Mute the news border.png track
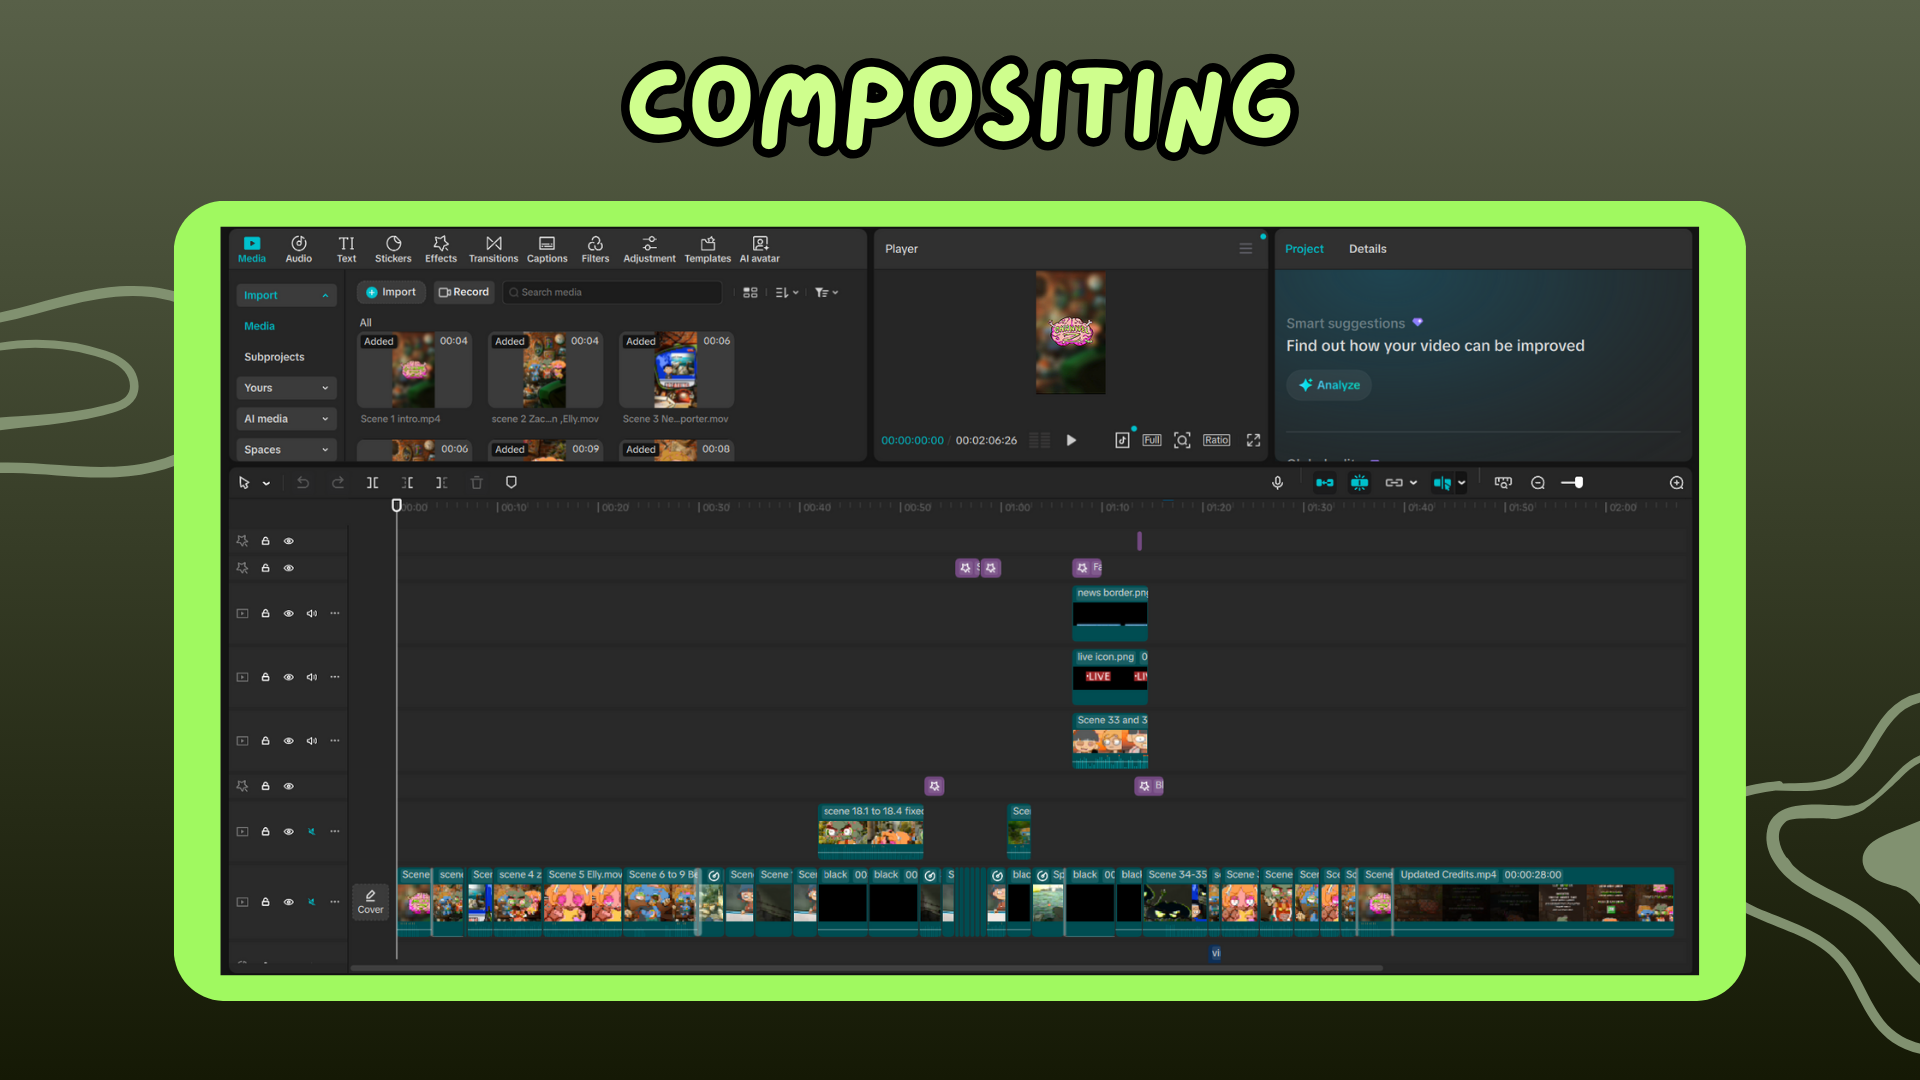Screen dimensions: 1920x1080 (x=312, y=613)
